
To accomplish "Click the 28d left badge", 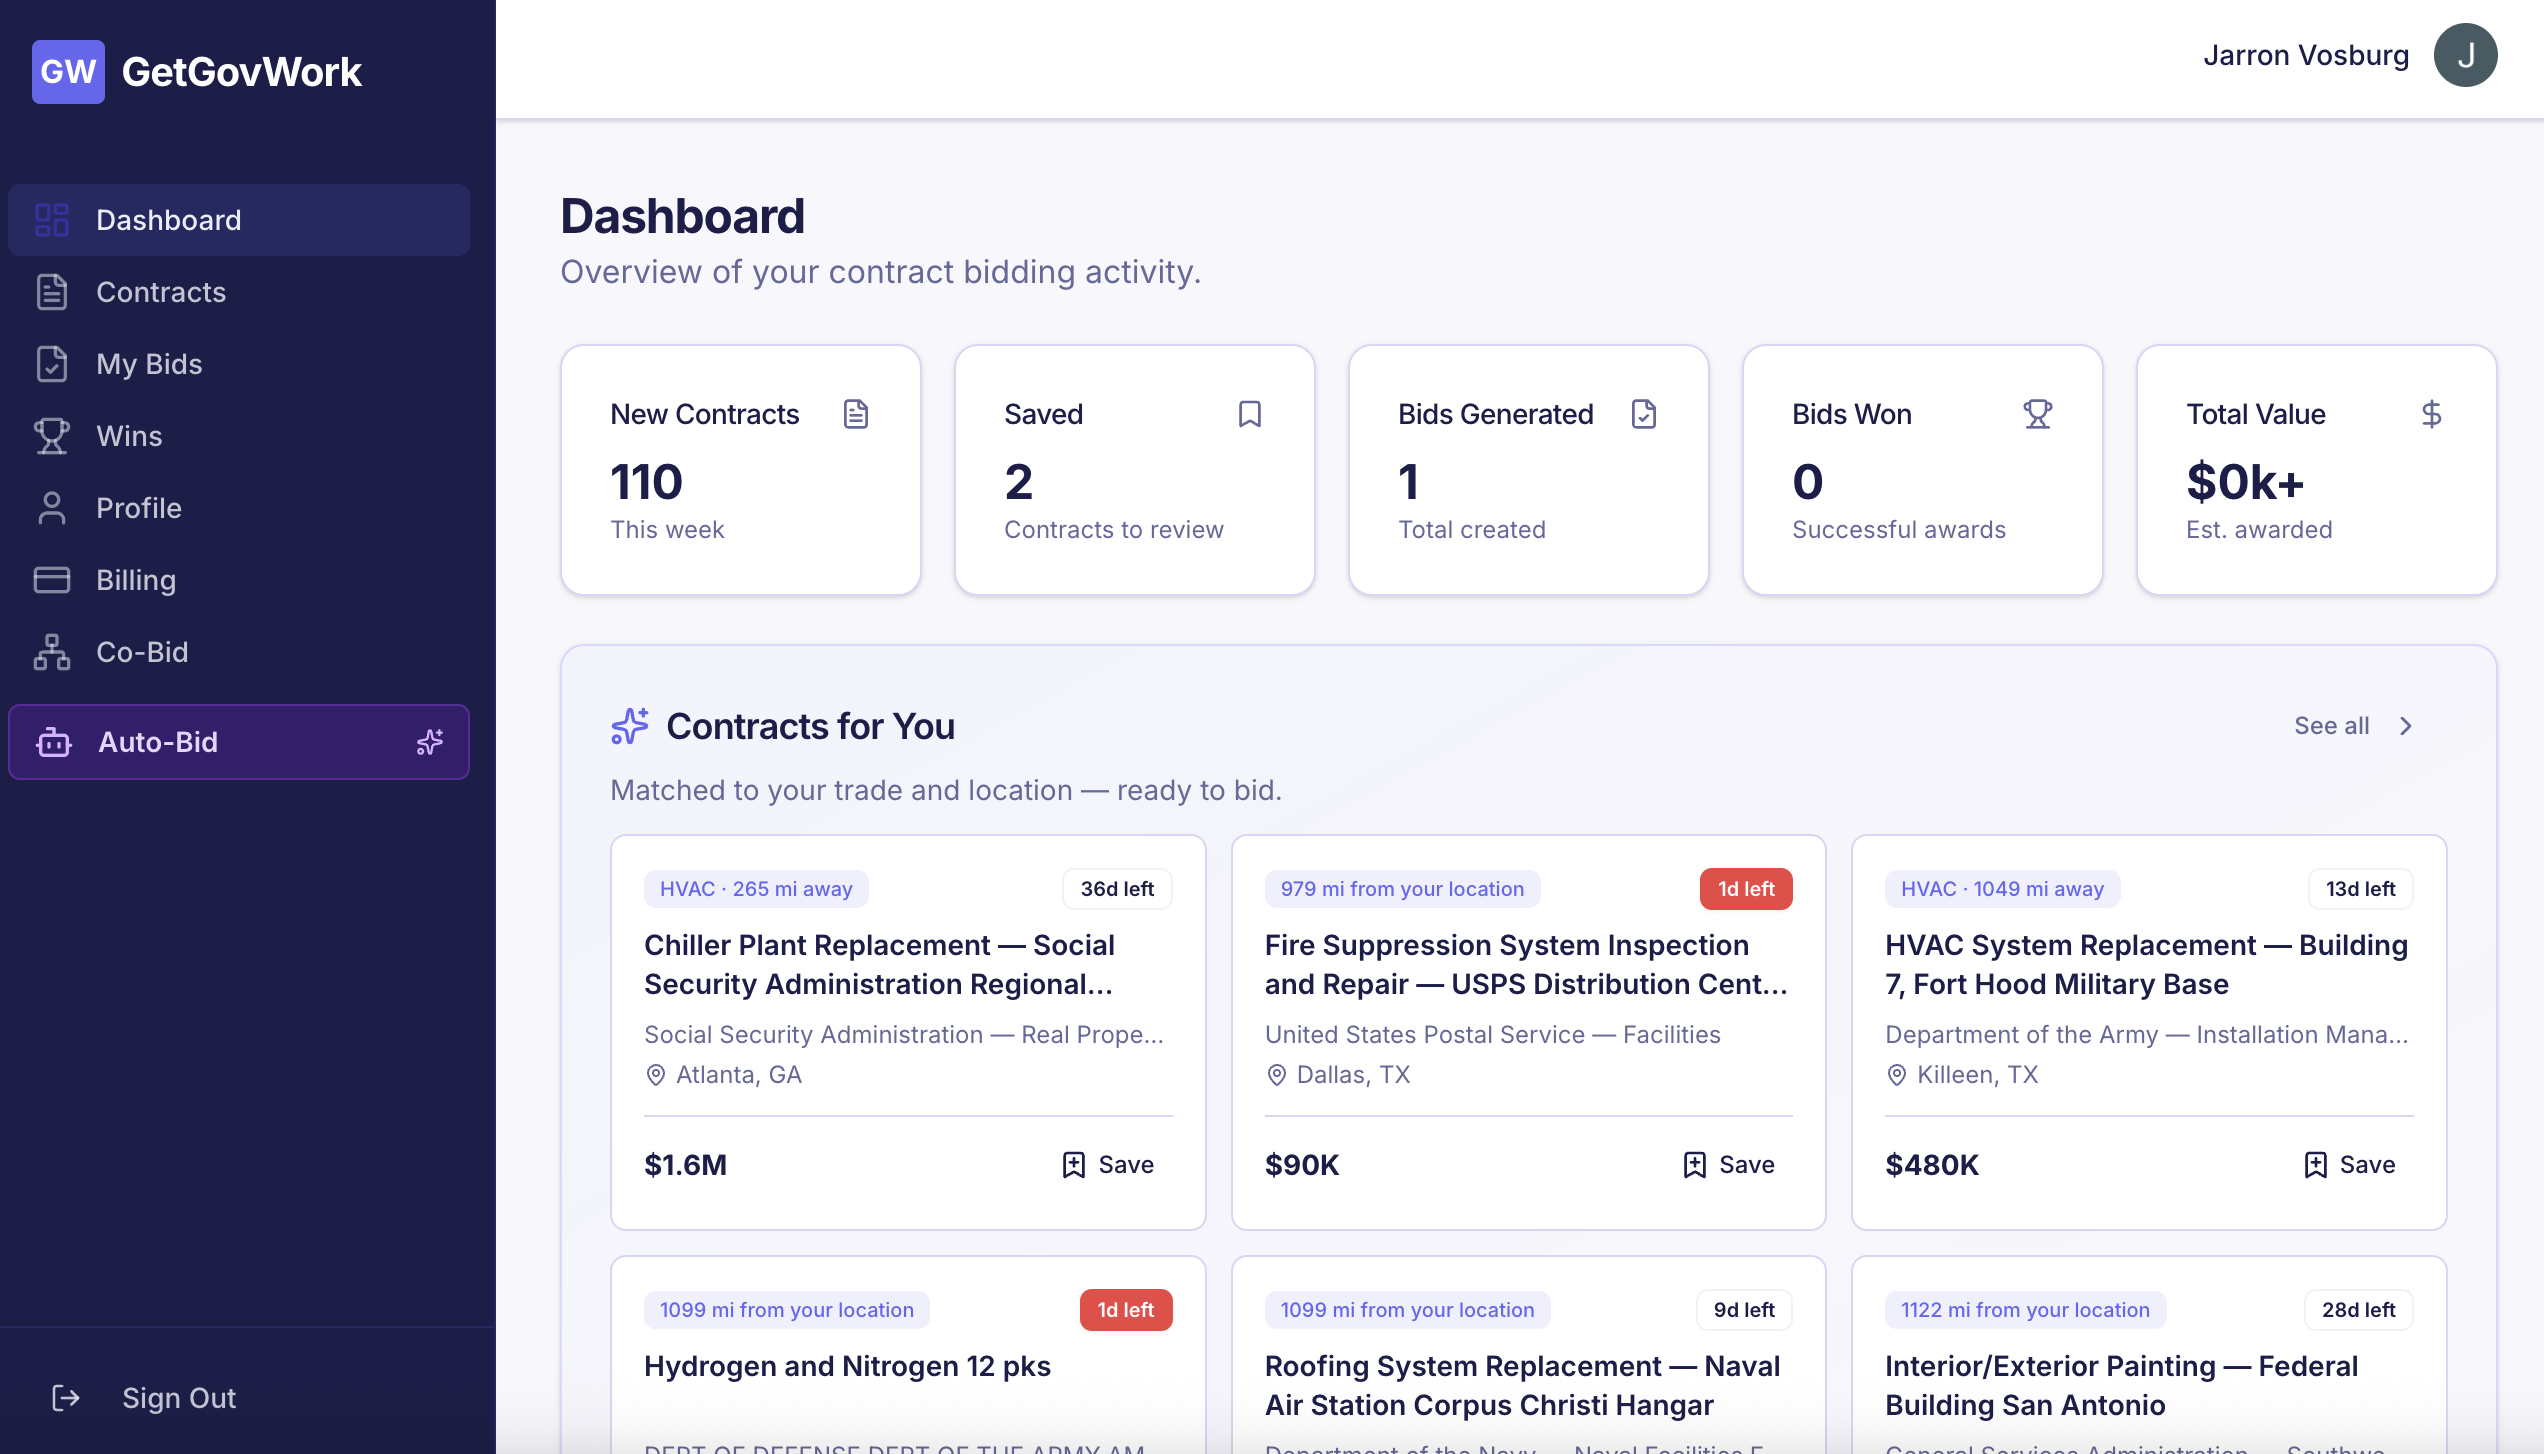I will coord(2358,1310).
